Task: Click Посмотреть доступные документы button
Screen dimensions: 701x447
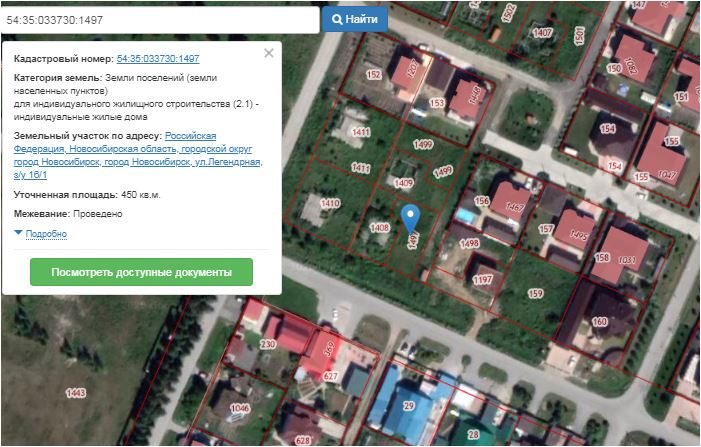Action: 141,272
